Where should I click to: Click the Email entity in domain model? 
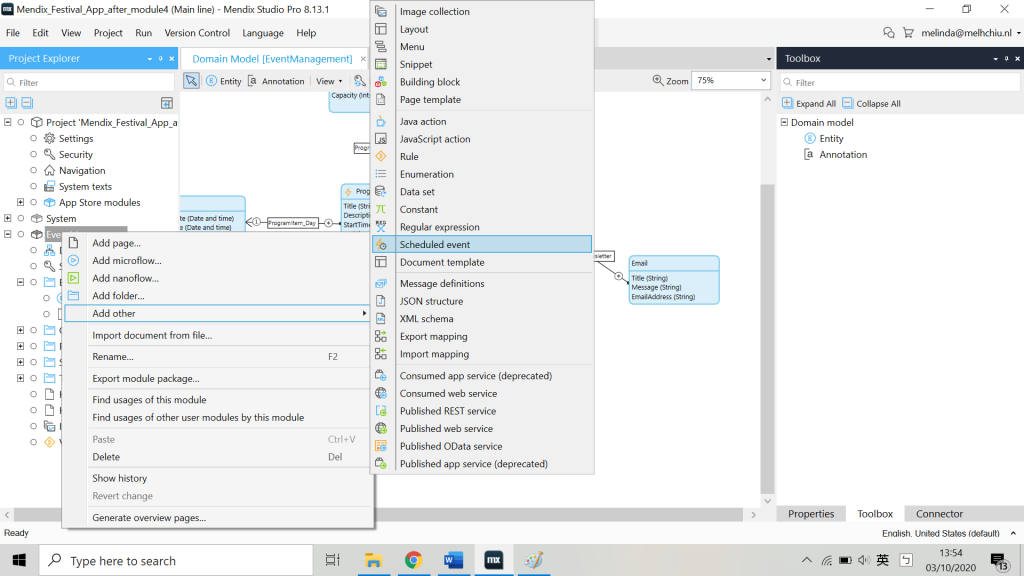674,280
